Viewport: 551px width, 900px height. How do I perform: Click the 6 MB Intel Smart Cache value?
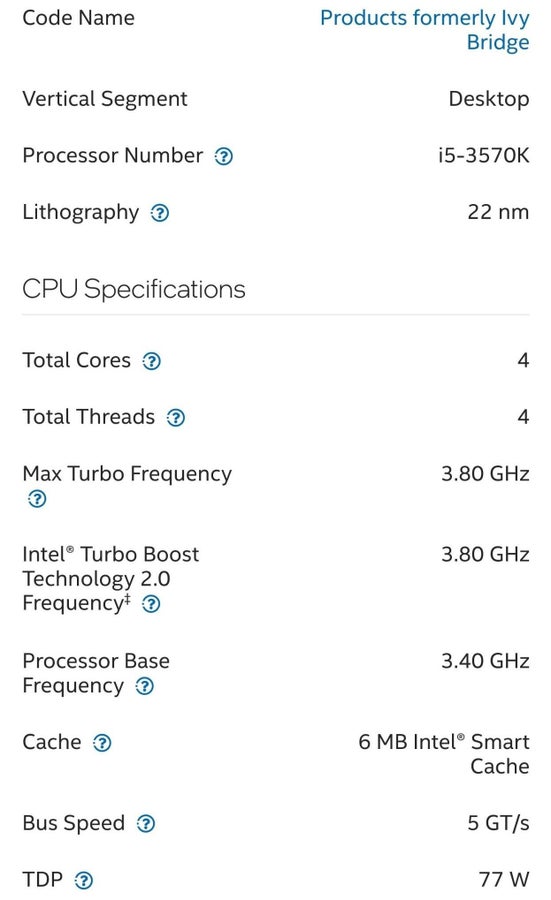click(x=444, y=754)
